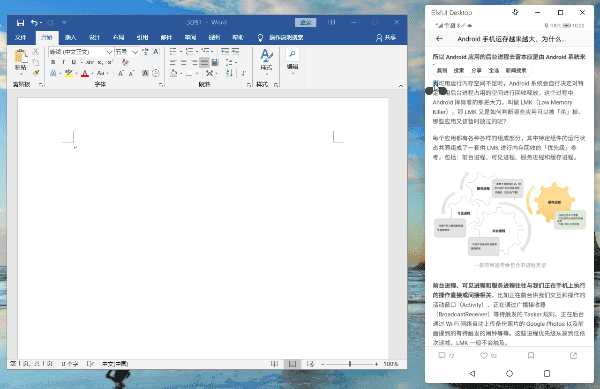Tap 复制 in the phone selection popup

coord(442,70)
